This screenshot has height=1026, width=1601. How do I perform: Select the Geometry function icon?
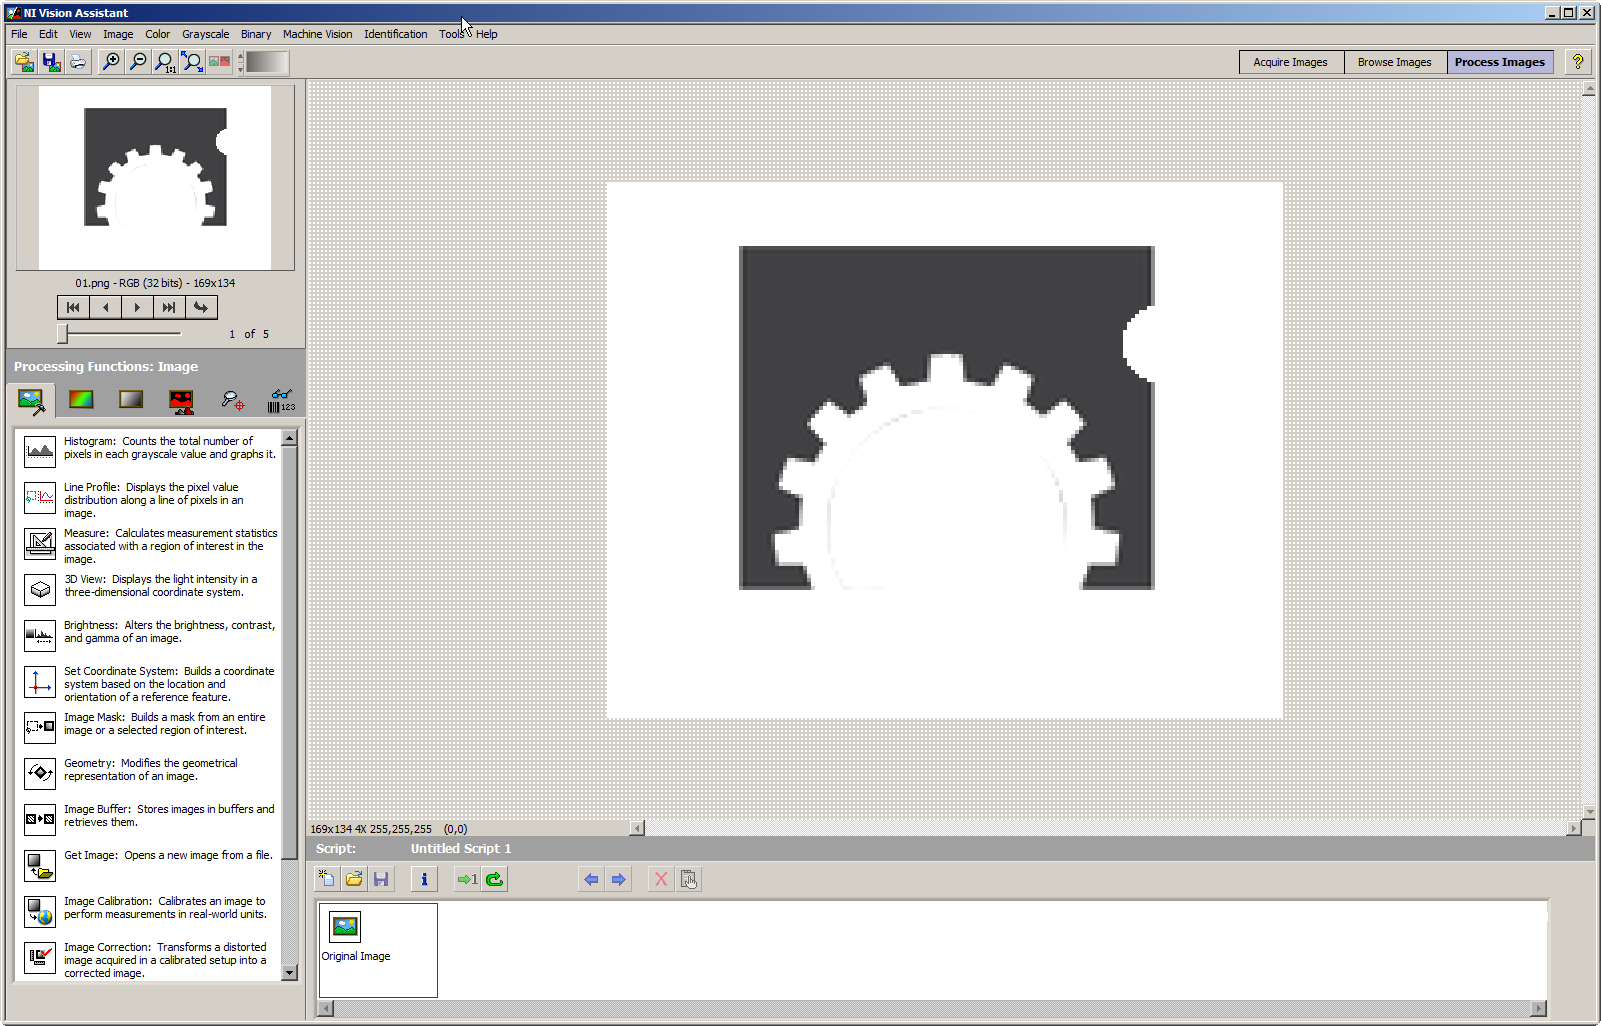coord(40,774)
